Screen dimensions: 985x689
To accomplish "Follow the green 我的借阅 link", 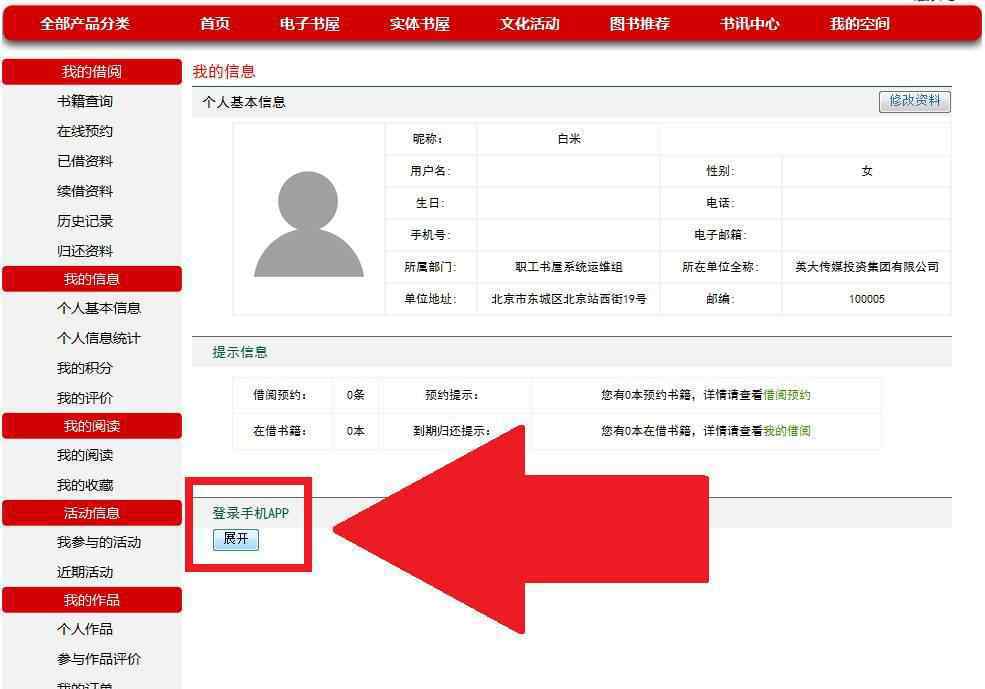I will [787, 431].
